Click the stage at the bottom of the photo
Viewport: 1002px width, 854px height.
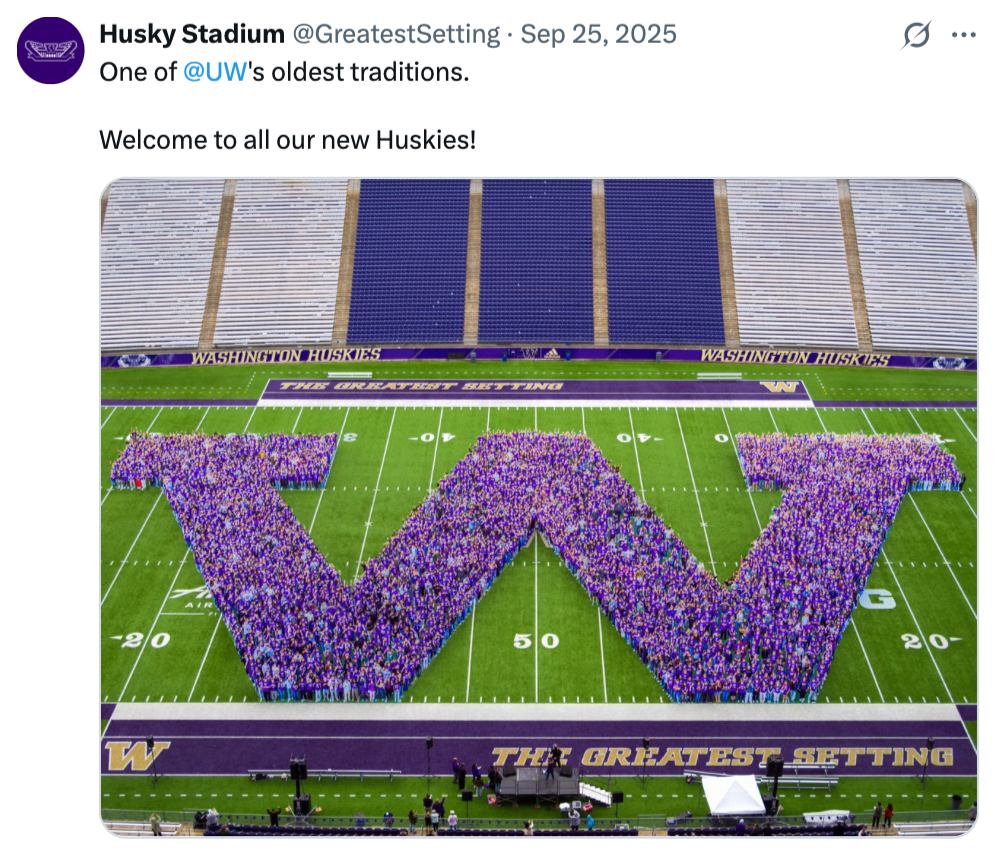tap(539, 785)
